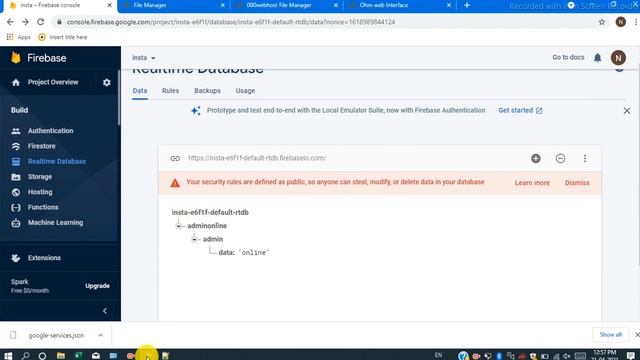Viewport: 640px width, 360px height.
Task: Open Windows Start menu
Action: click(8, 356)
